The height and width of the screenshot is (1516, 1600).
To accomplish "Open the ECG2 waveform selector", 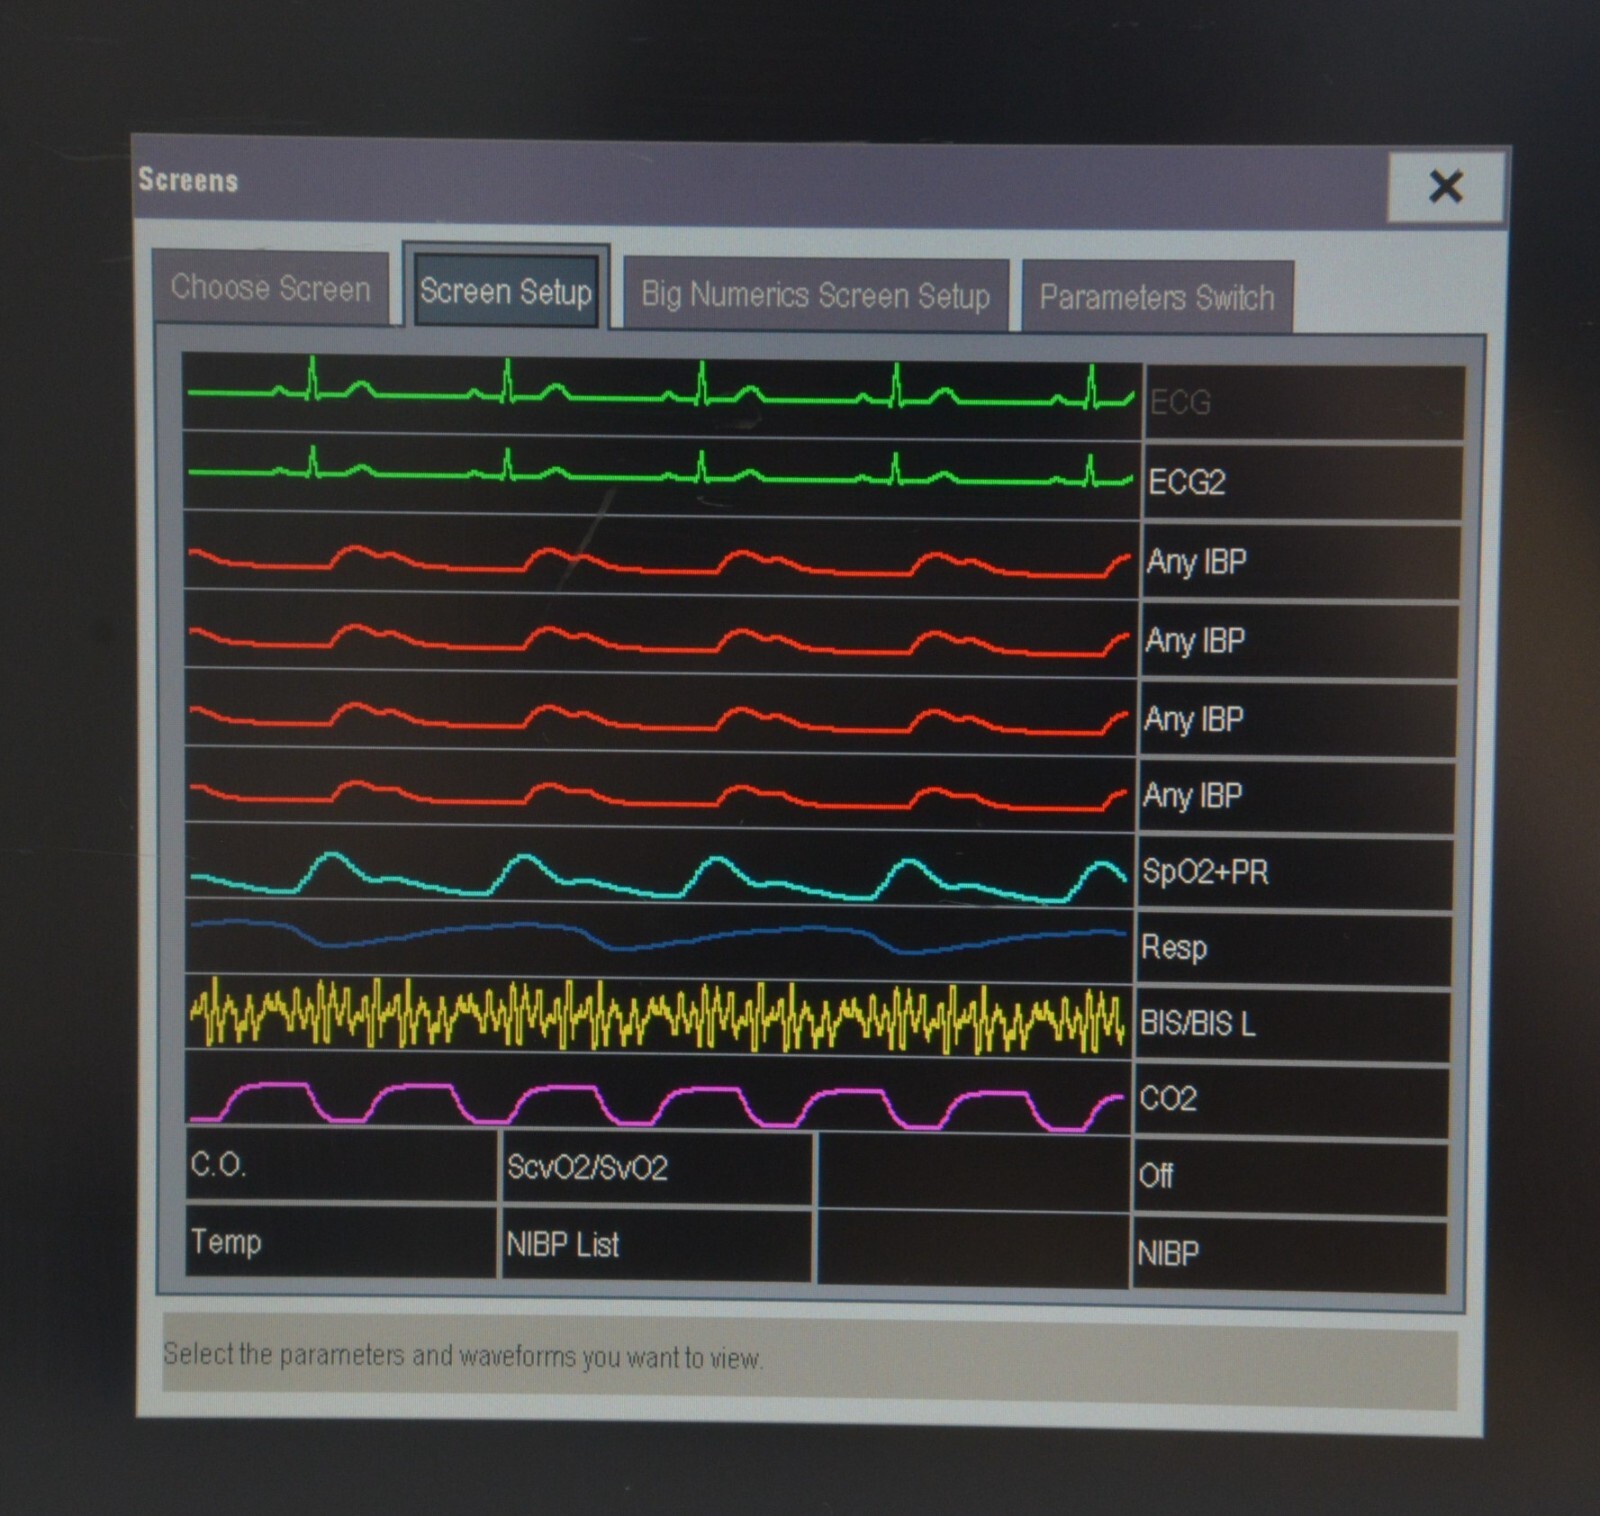I will (1301, 483).
